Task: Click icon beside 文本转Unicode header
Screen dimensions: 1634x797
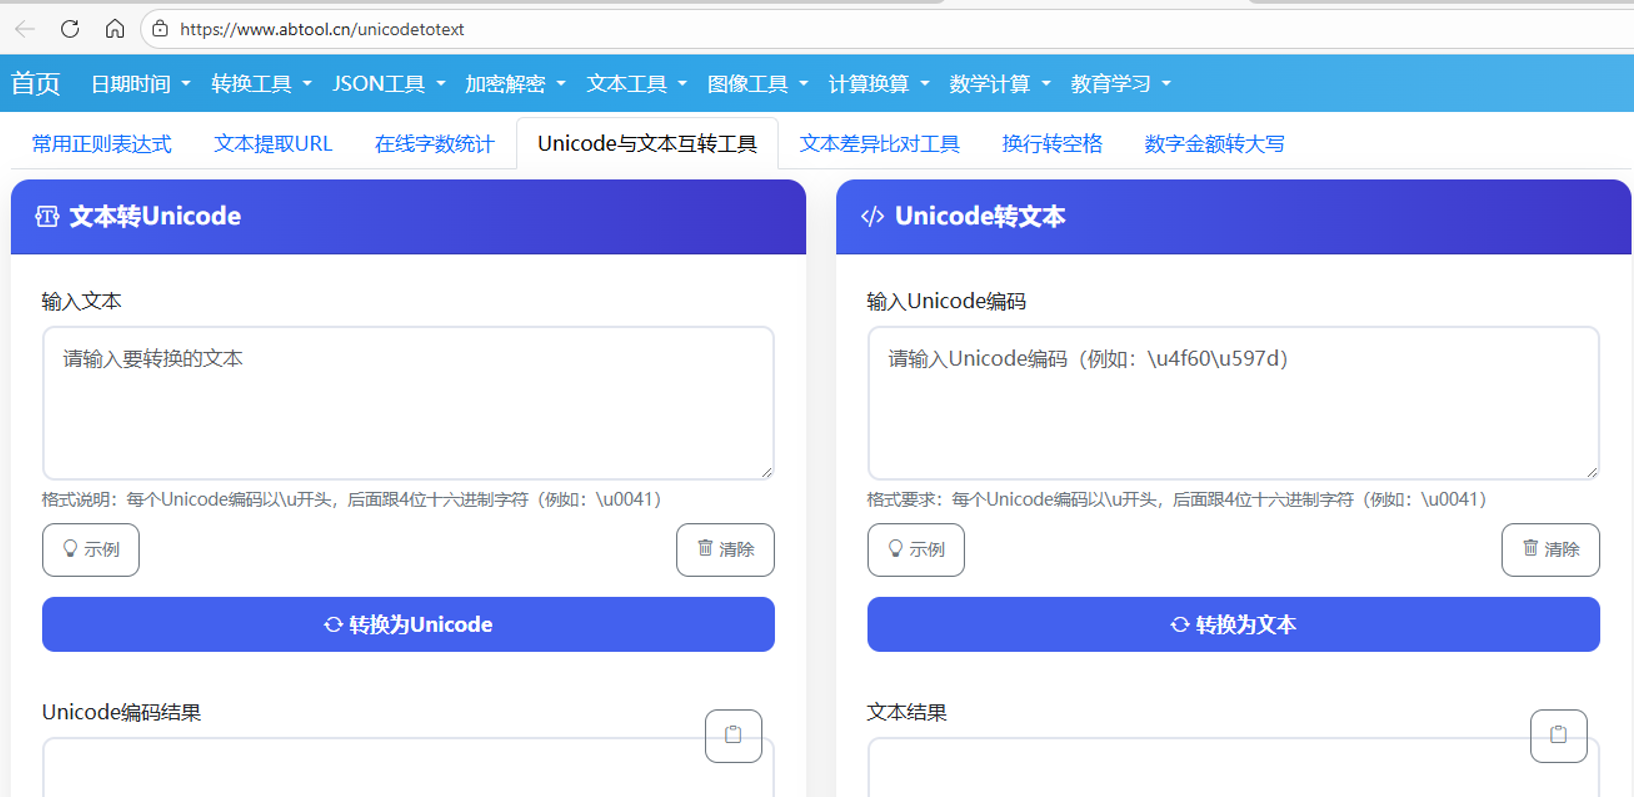Action: 47,216
